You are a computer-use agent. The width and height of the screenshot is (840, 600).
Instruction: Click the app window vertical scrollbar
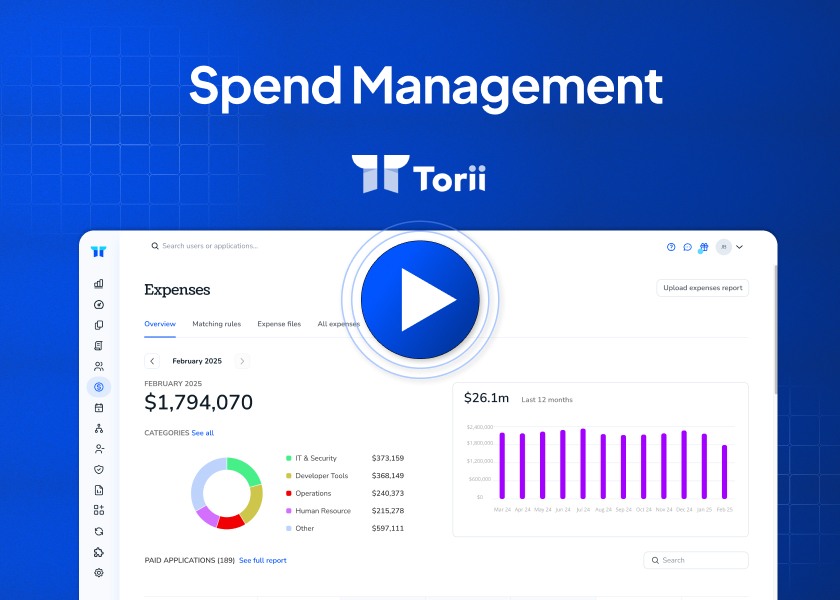pyautogui.click(x=776, y=329)
